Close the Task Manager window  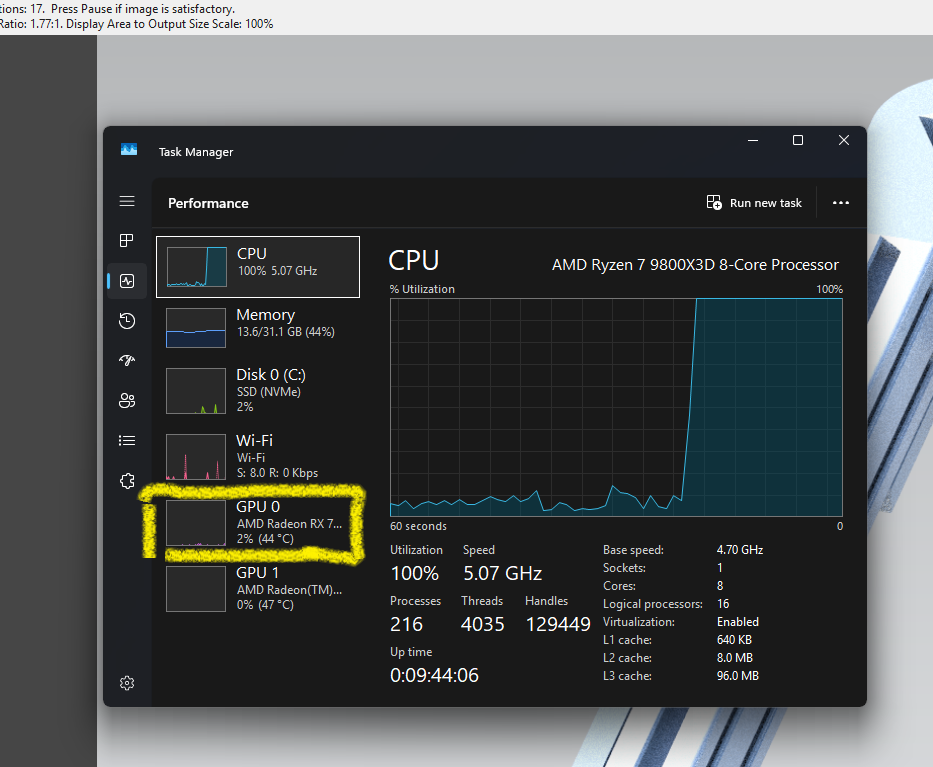(844, 140)
